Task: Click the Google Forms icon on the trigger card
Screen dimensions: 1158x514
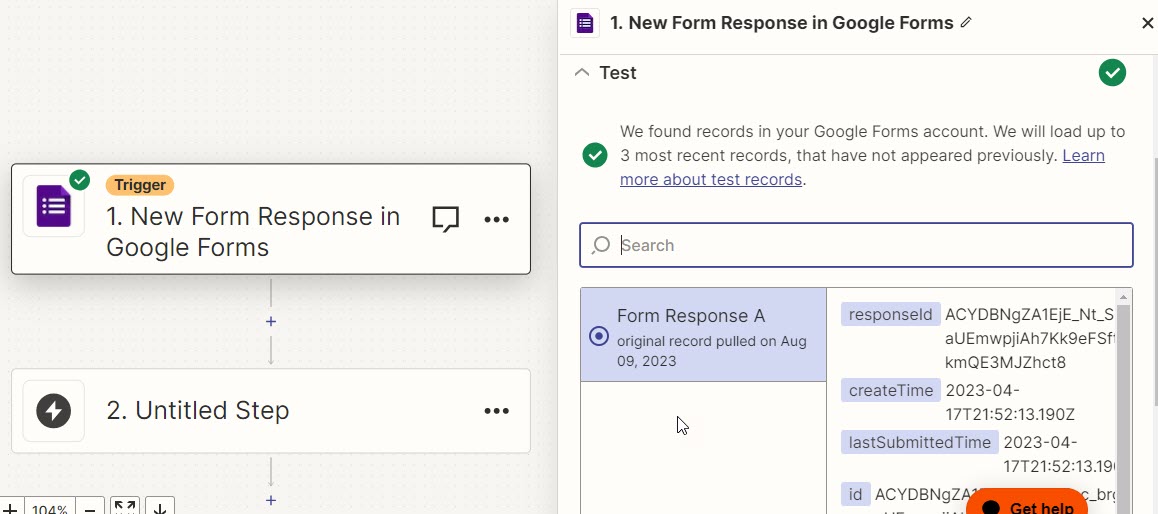Action: click(x=54, y=206)
